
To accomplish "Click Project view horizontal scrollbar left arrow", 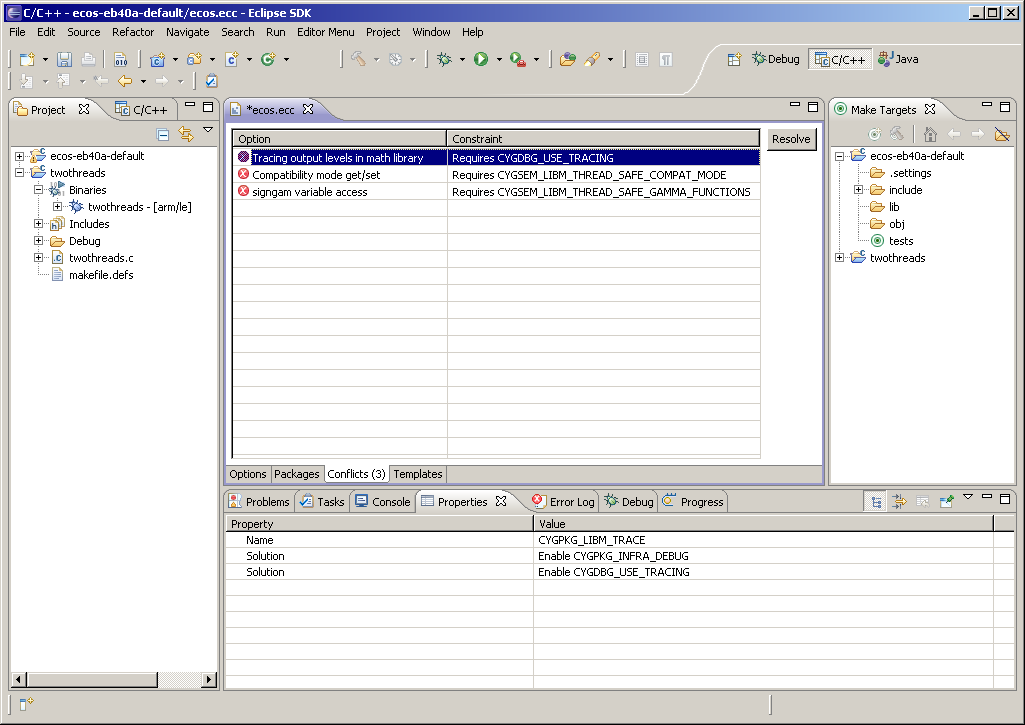I will 18,680.
